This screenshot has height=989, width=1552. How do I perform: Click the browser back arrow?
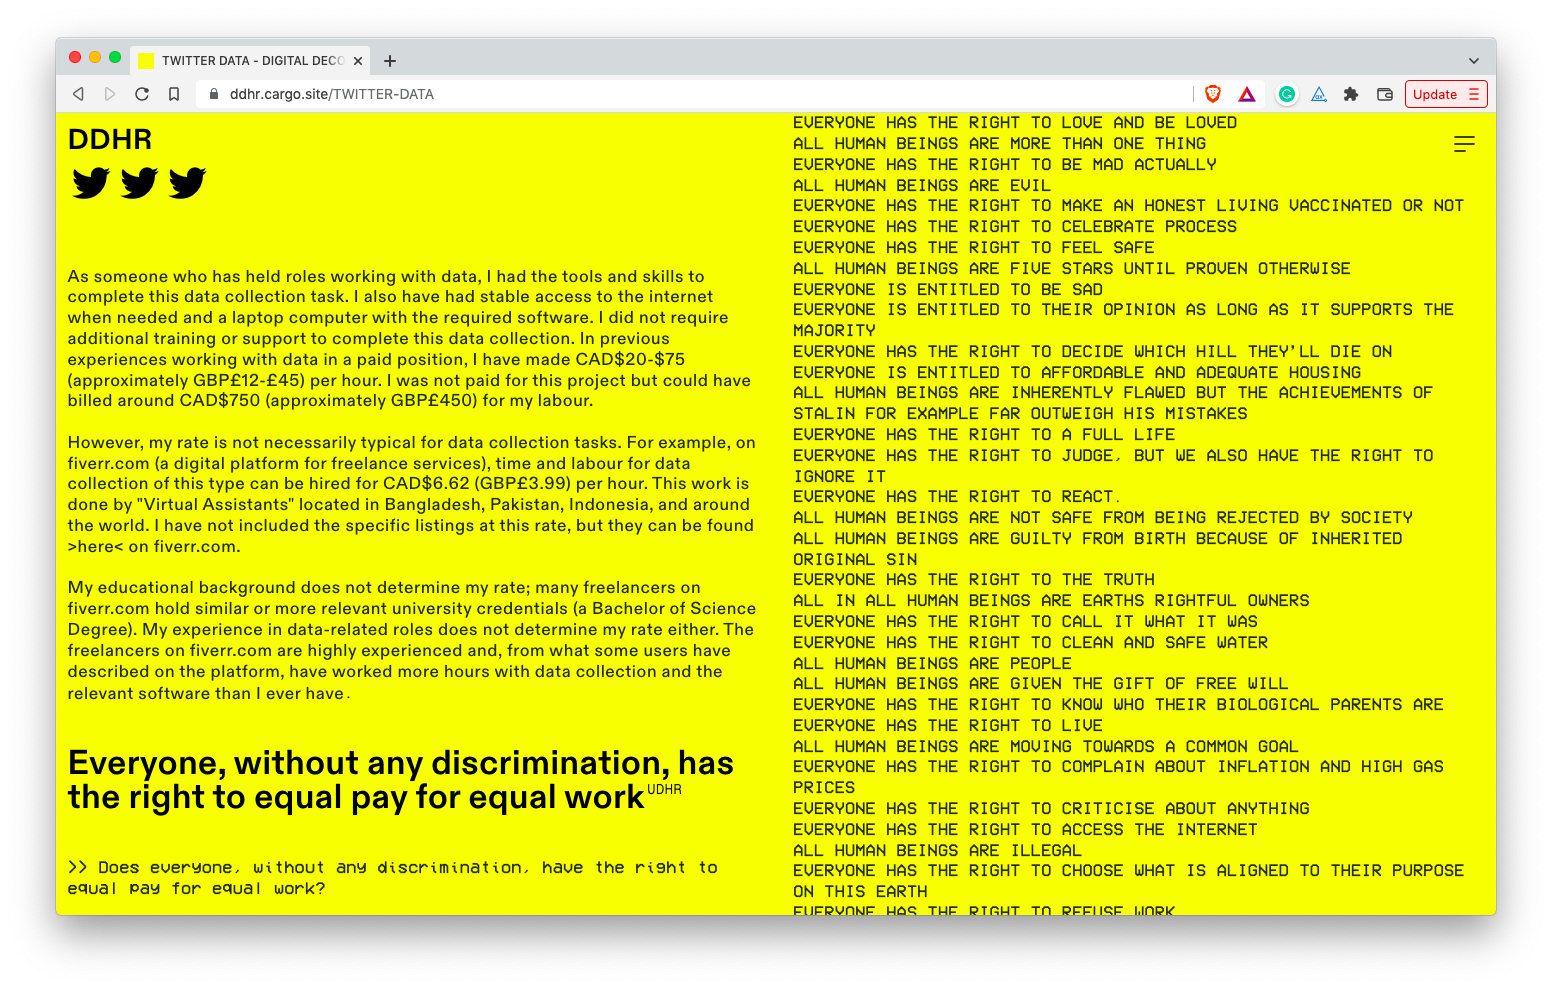78,94
